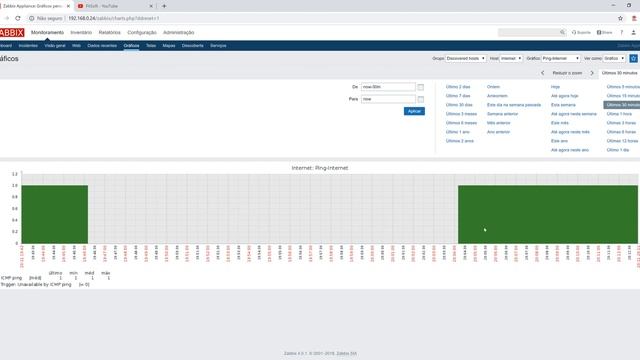Click the Últimos 30 minutos time tab
The height and width of the screenshot is (360, 640).
click(619, 73)
